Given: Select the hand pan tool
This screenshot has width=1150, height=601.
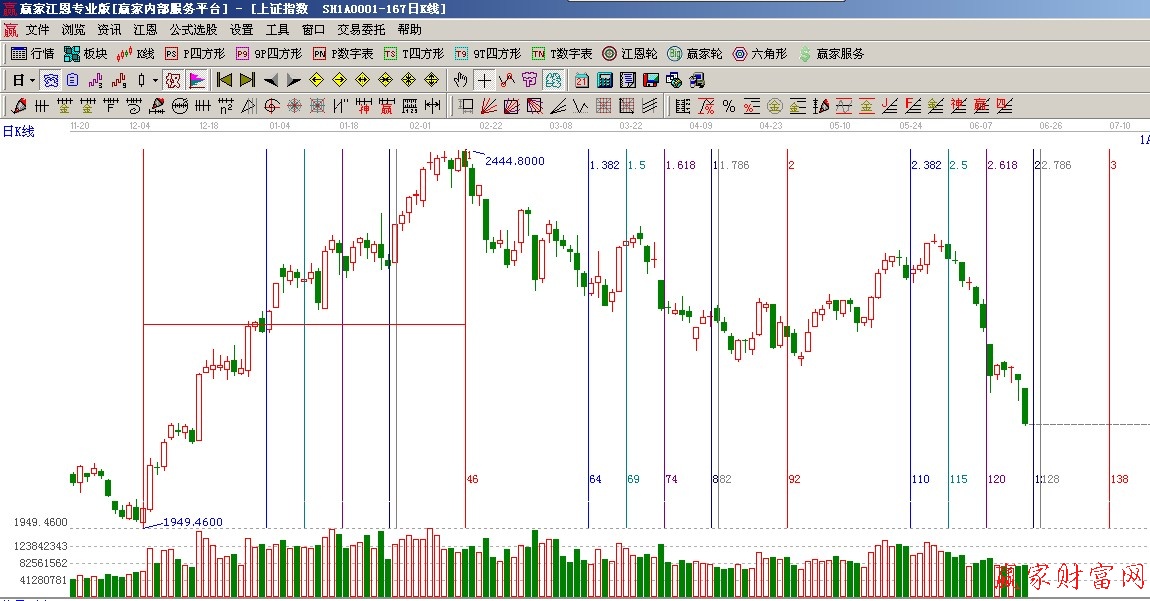Looking at the screenshot, I should (x=460, y=80).
